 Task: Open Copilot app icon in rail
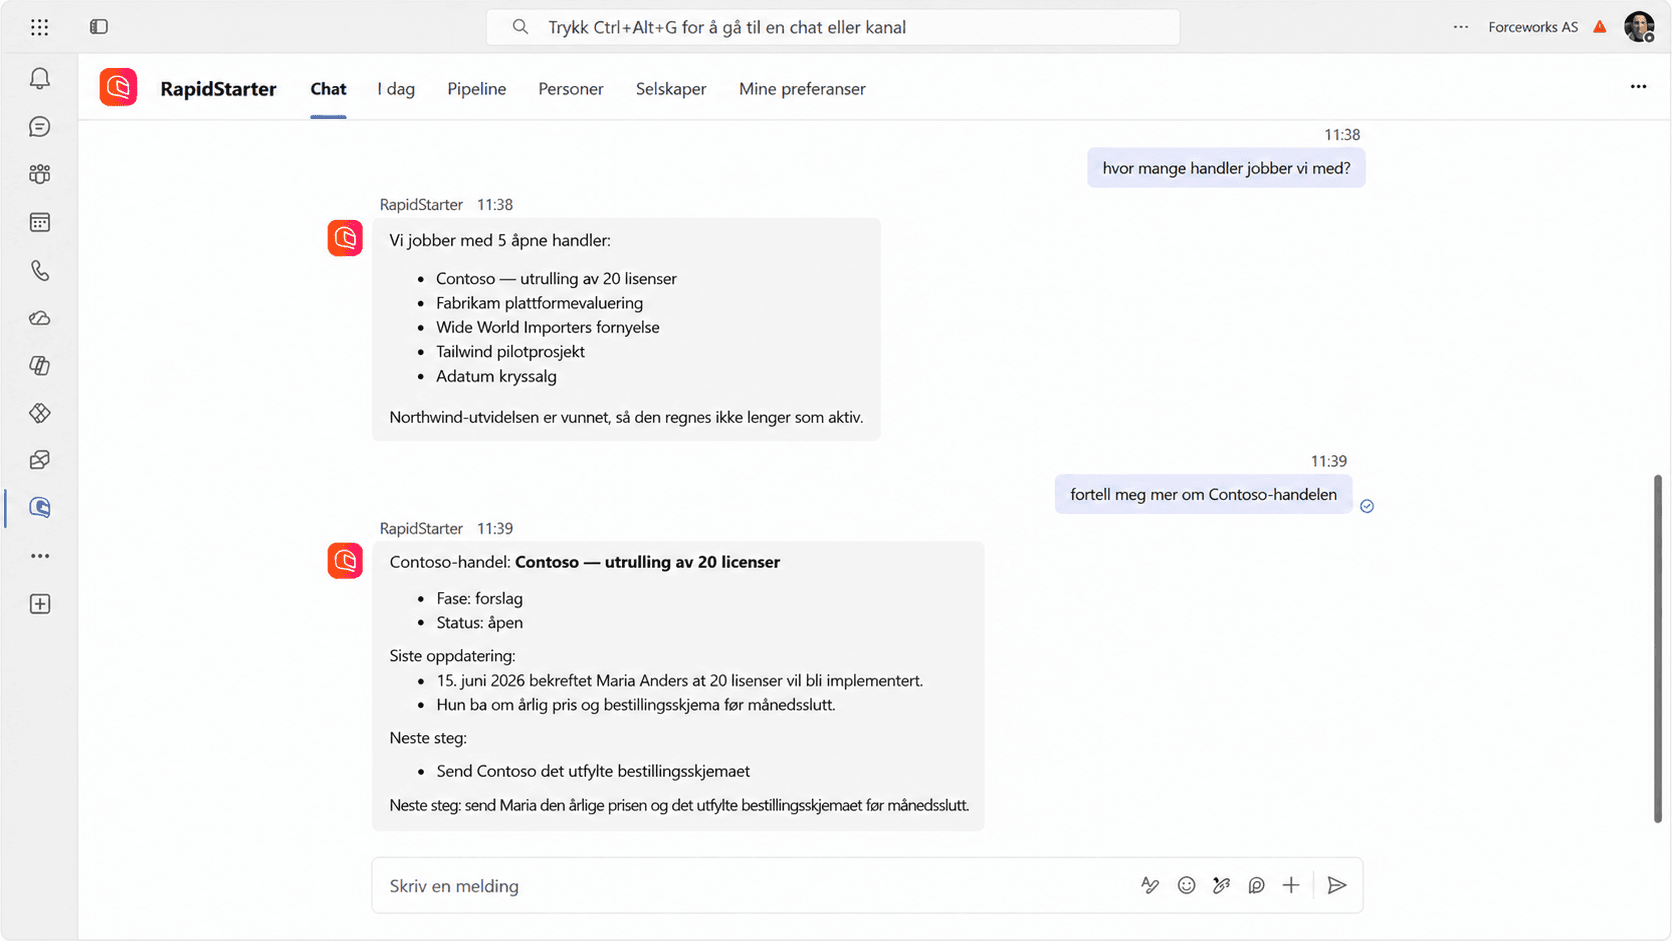(x=40, y=366)
